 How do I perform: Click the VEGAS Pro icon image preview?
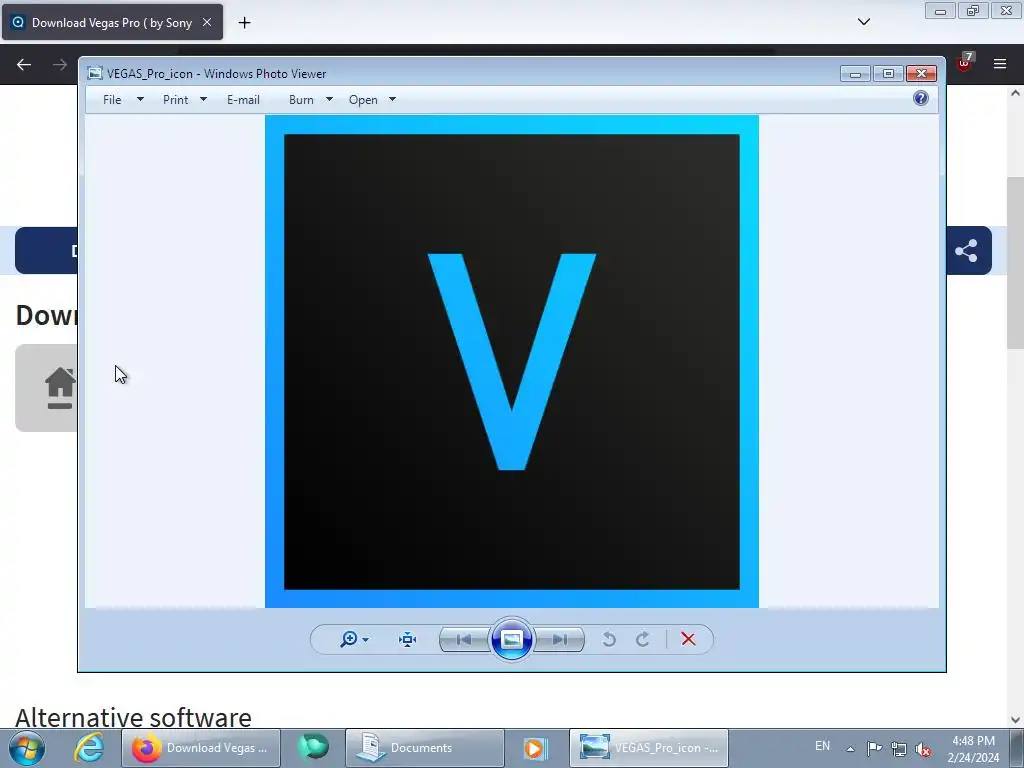coord(512,362)
